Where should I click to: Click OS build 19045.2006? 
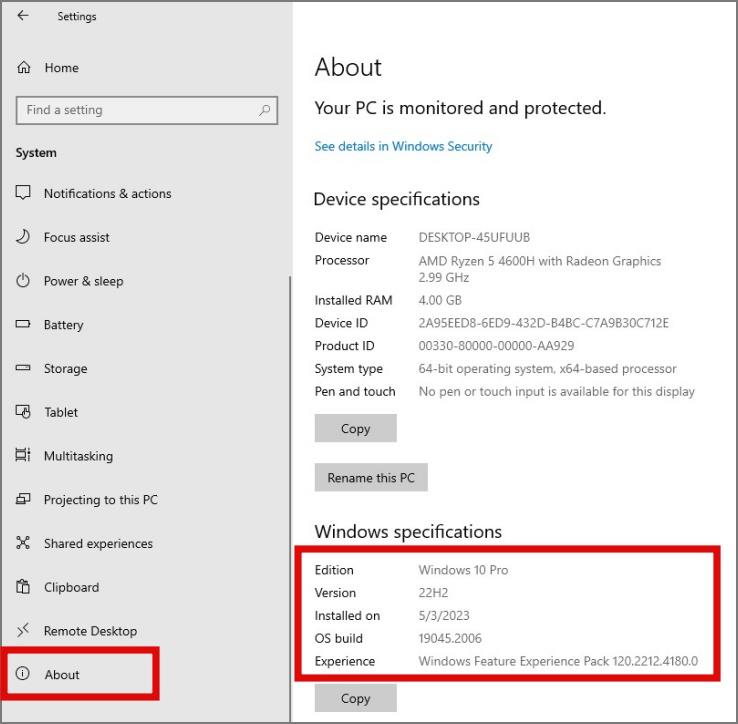(450, 638)
